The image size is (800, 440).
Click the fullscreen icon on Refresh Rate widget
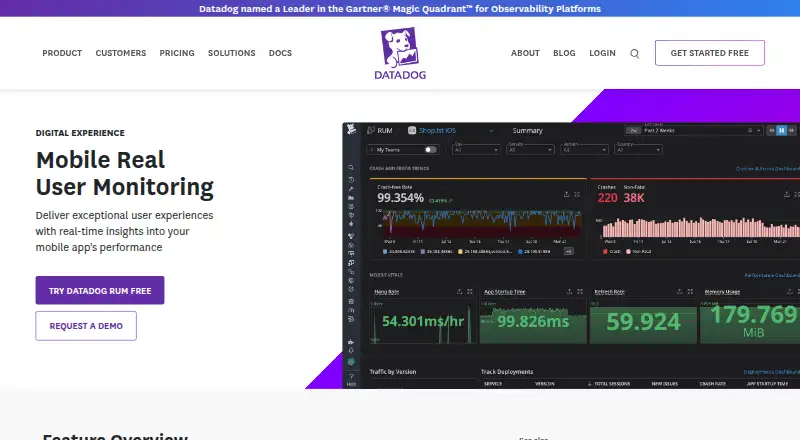point(690,291)
